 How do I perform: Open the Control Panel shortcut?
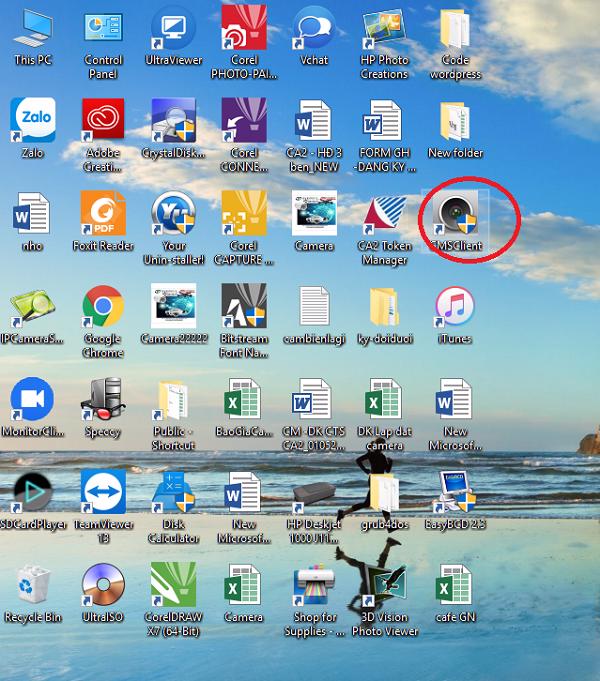coord(103,29)
